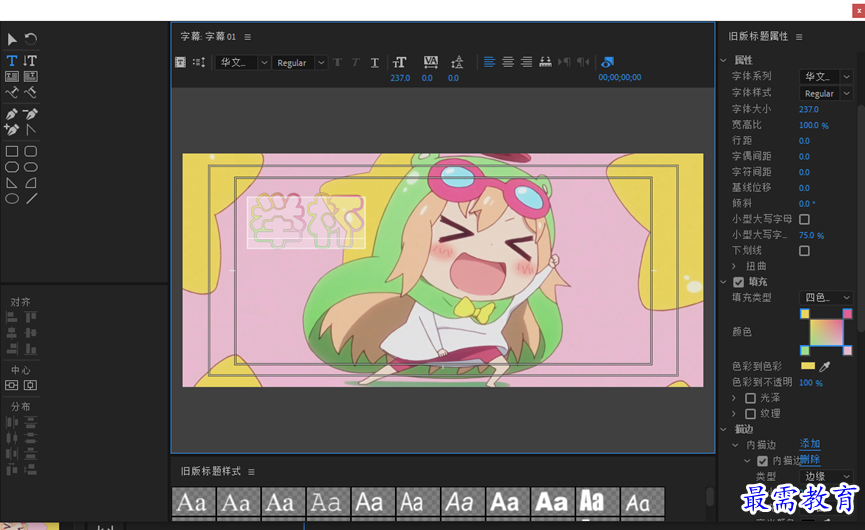This screenshot has height=530, width=865.
Task: Select the first Aa title style thumbnail
Action: click(x=193, y=502)
